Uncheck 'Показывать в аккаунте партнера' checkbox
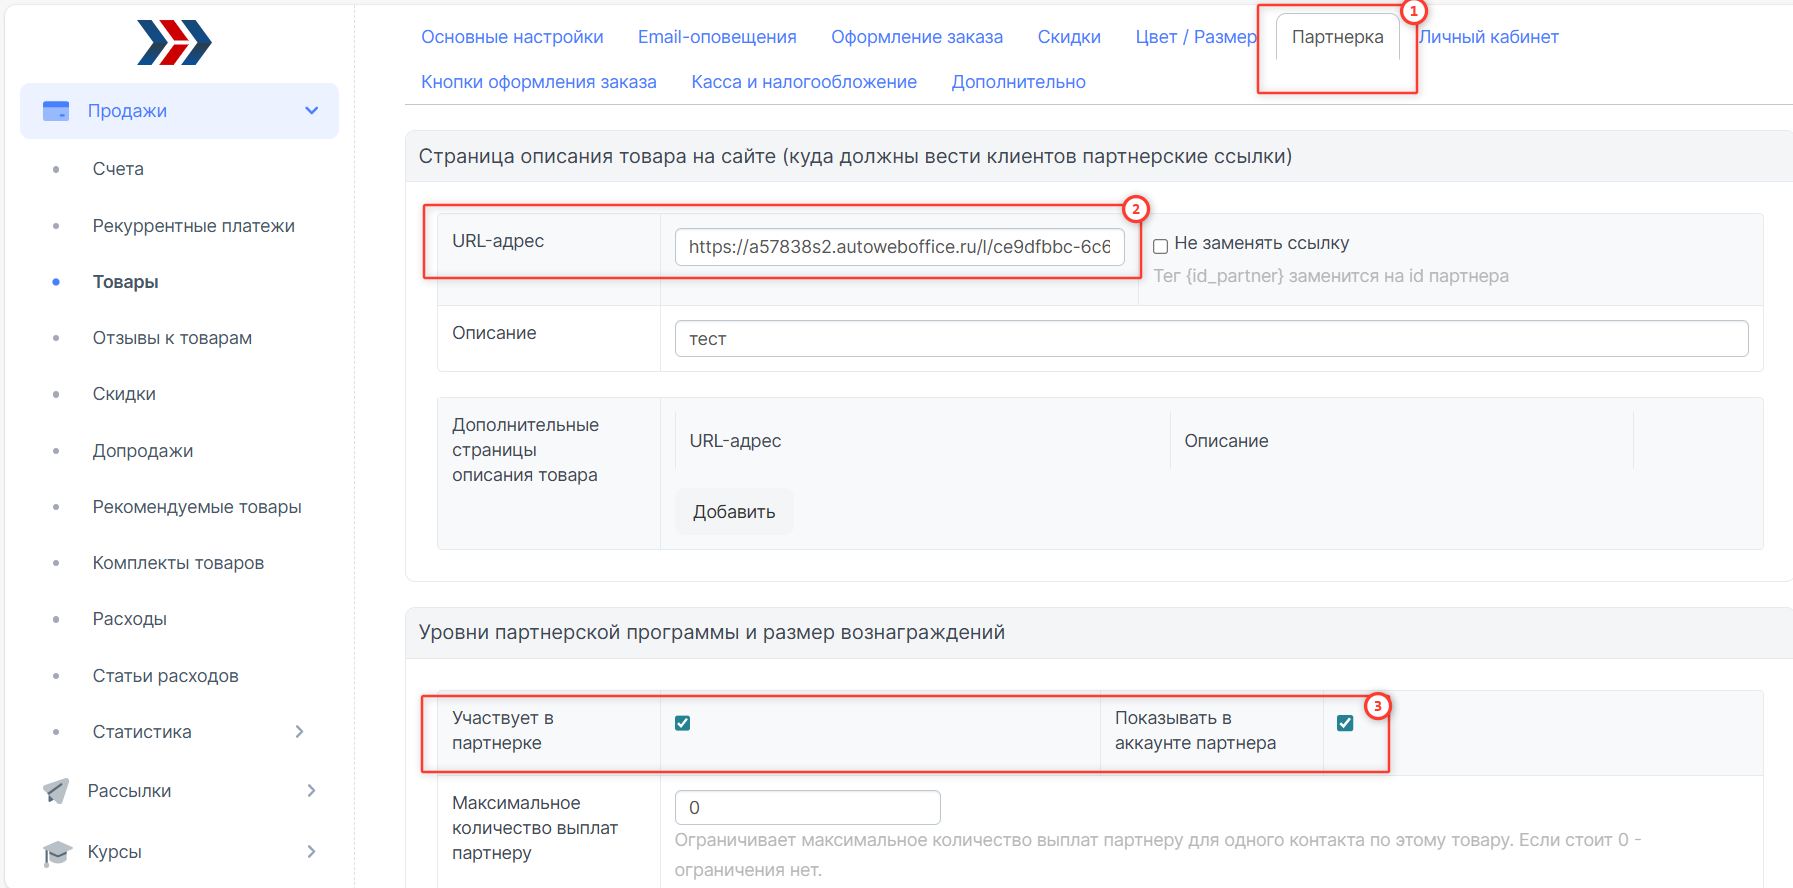This screenshot has width=1793, height=888. point(1345,723)
